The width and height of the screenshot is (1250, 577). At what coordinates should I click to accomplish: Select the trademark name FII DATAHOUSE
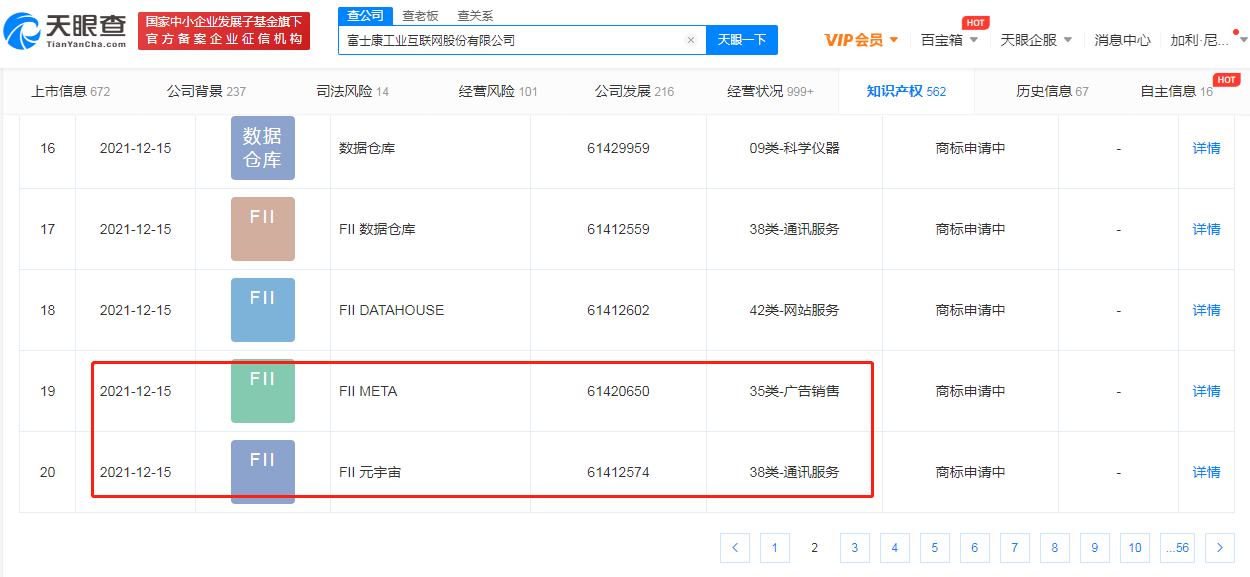[391, 310]
